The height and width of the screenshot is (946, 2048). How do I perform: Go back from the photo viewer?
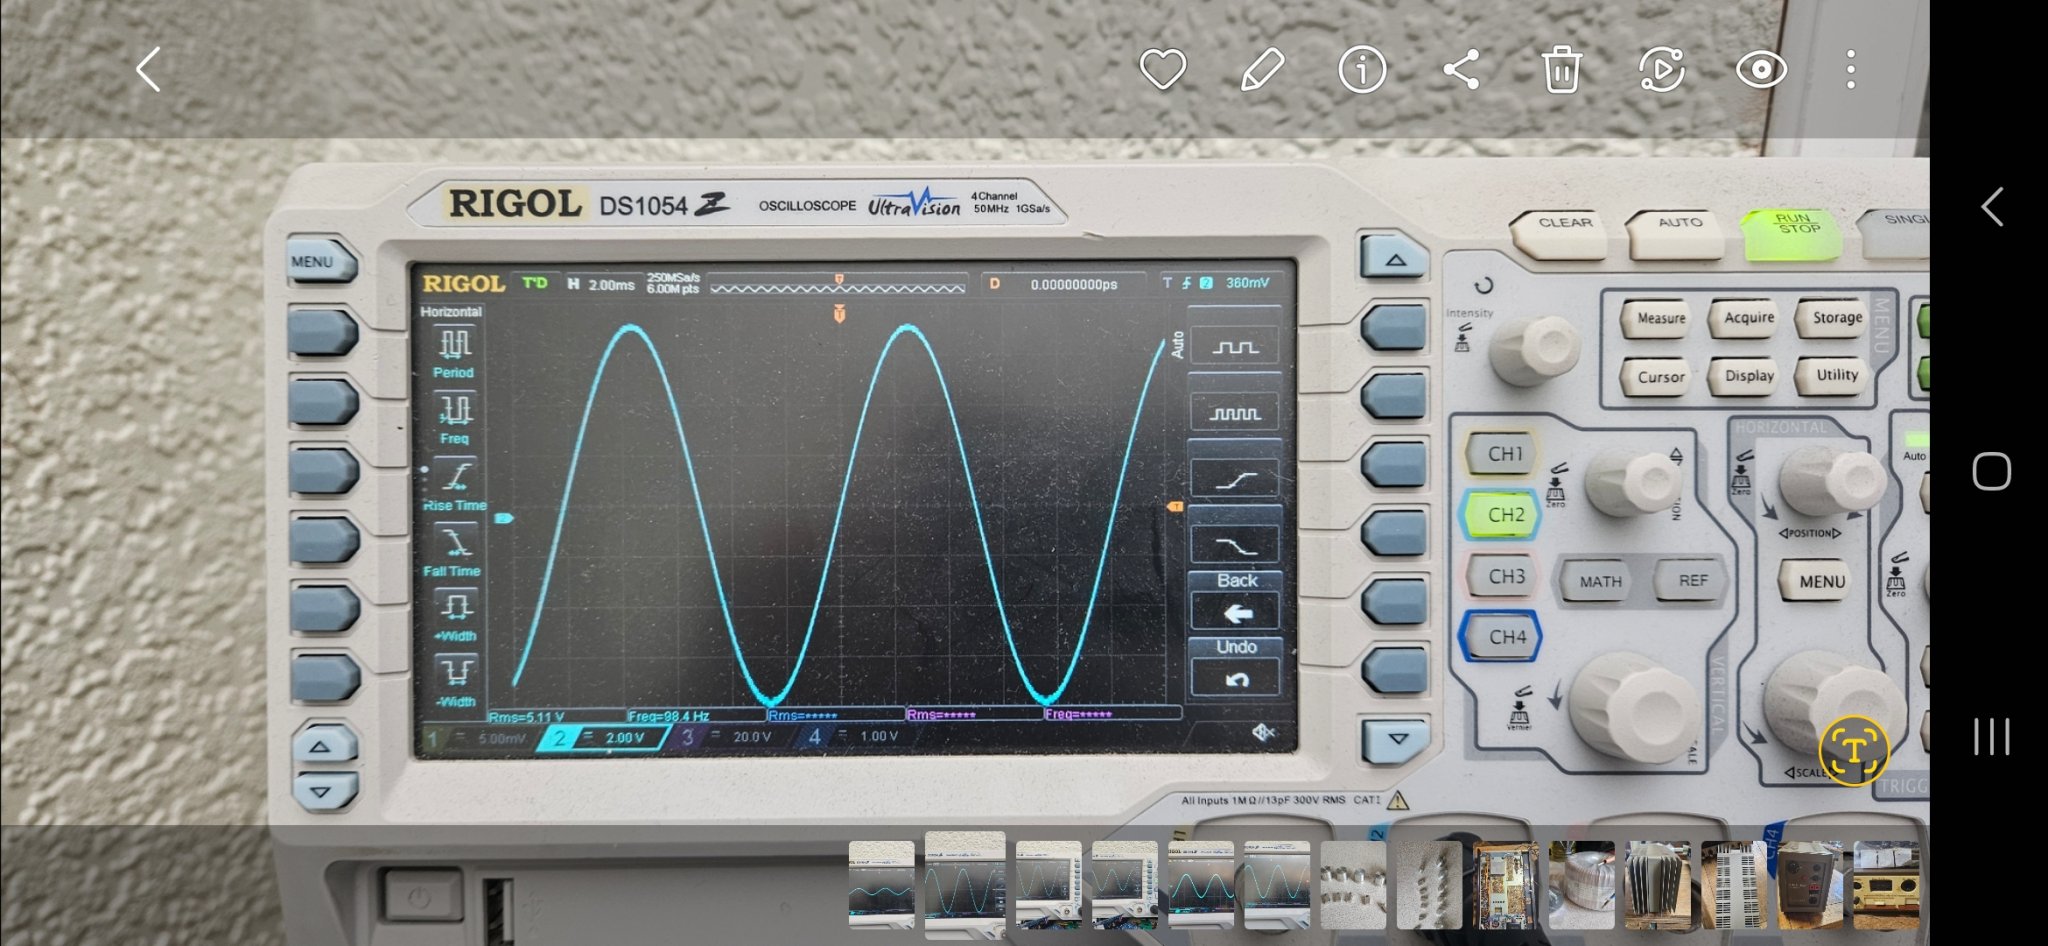tap(148, 70)
